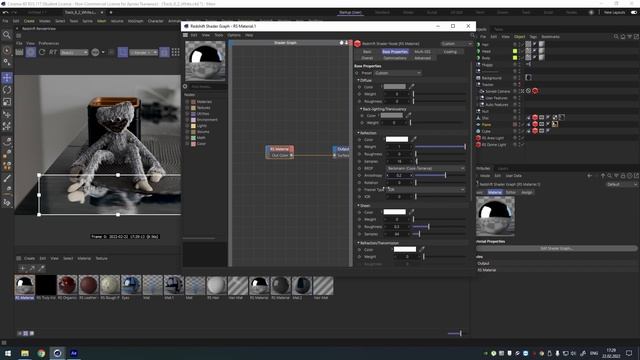Switch to Coating tab
Image resolution: width=640 pixels, height=360 pixels.
click(x=450, y=51)
